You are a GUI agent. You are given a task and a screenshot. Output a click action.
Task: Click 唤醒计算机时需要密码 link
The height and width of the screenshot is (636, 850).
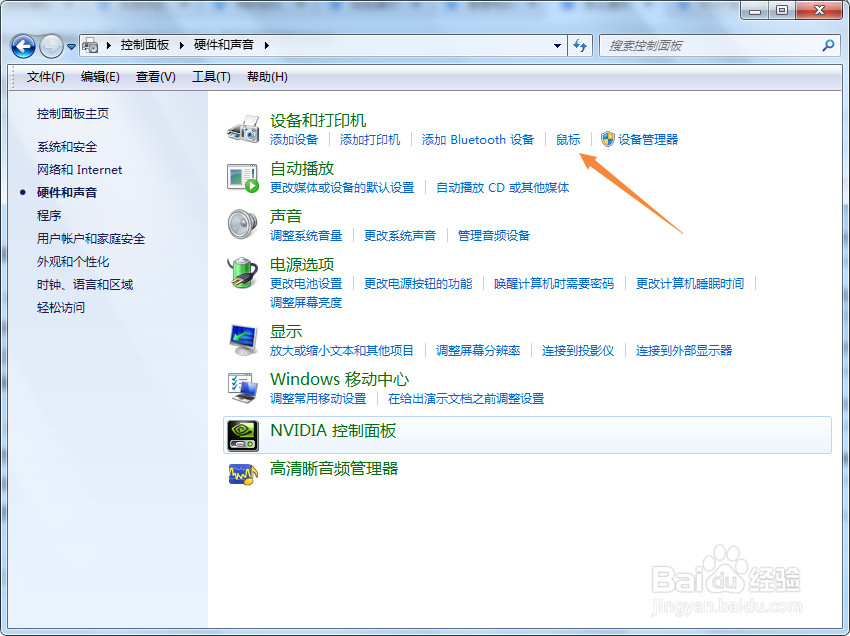[x=553, y=284]
